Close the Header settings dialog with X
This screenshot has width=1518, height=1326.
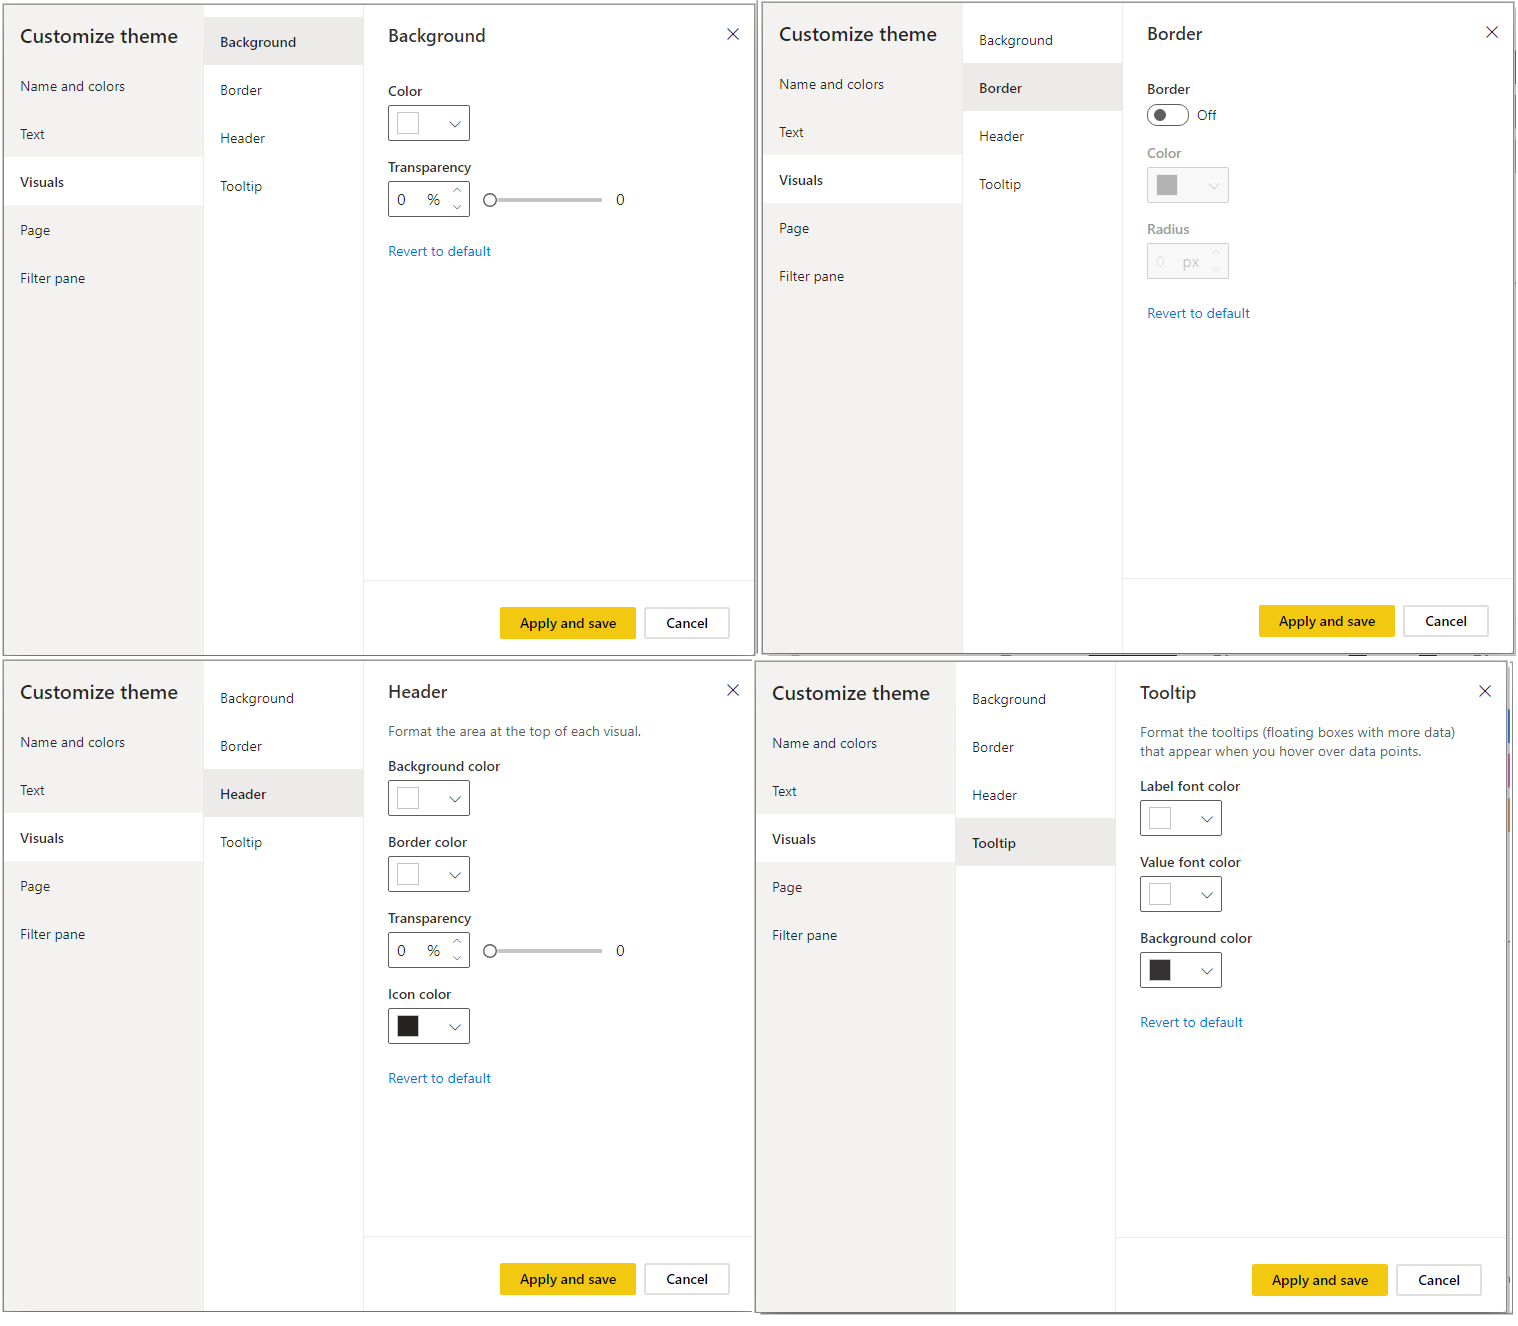[733, 690]
